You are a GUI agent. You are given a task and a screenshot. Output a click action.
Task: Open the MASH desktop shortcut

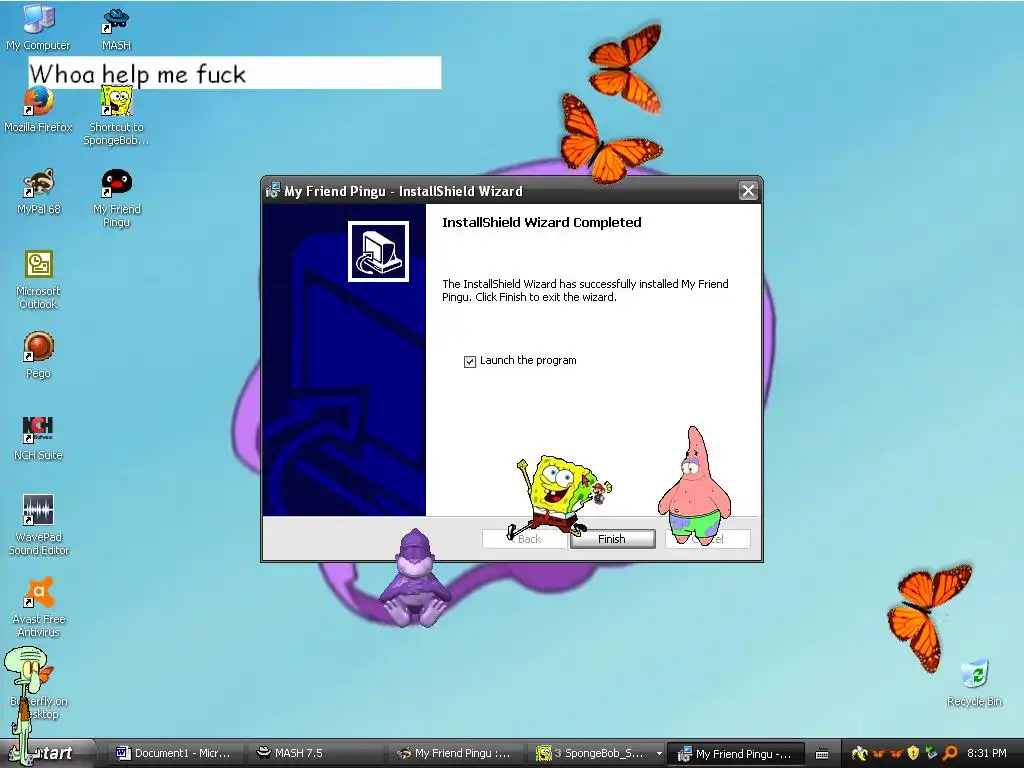point(116,27)
